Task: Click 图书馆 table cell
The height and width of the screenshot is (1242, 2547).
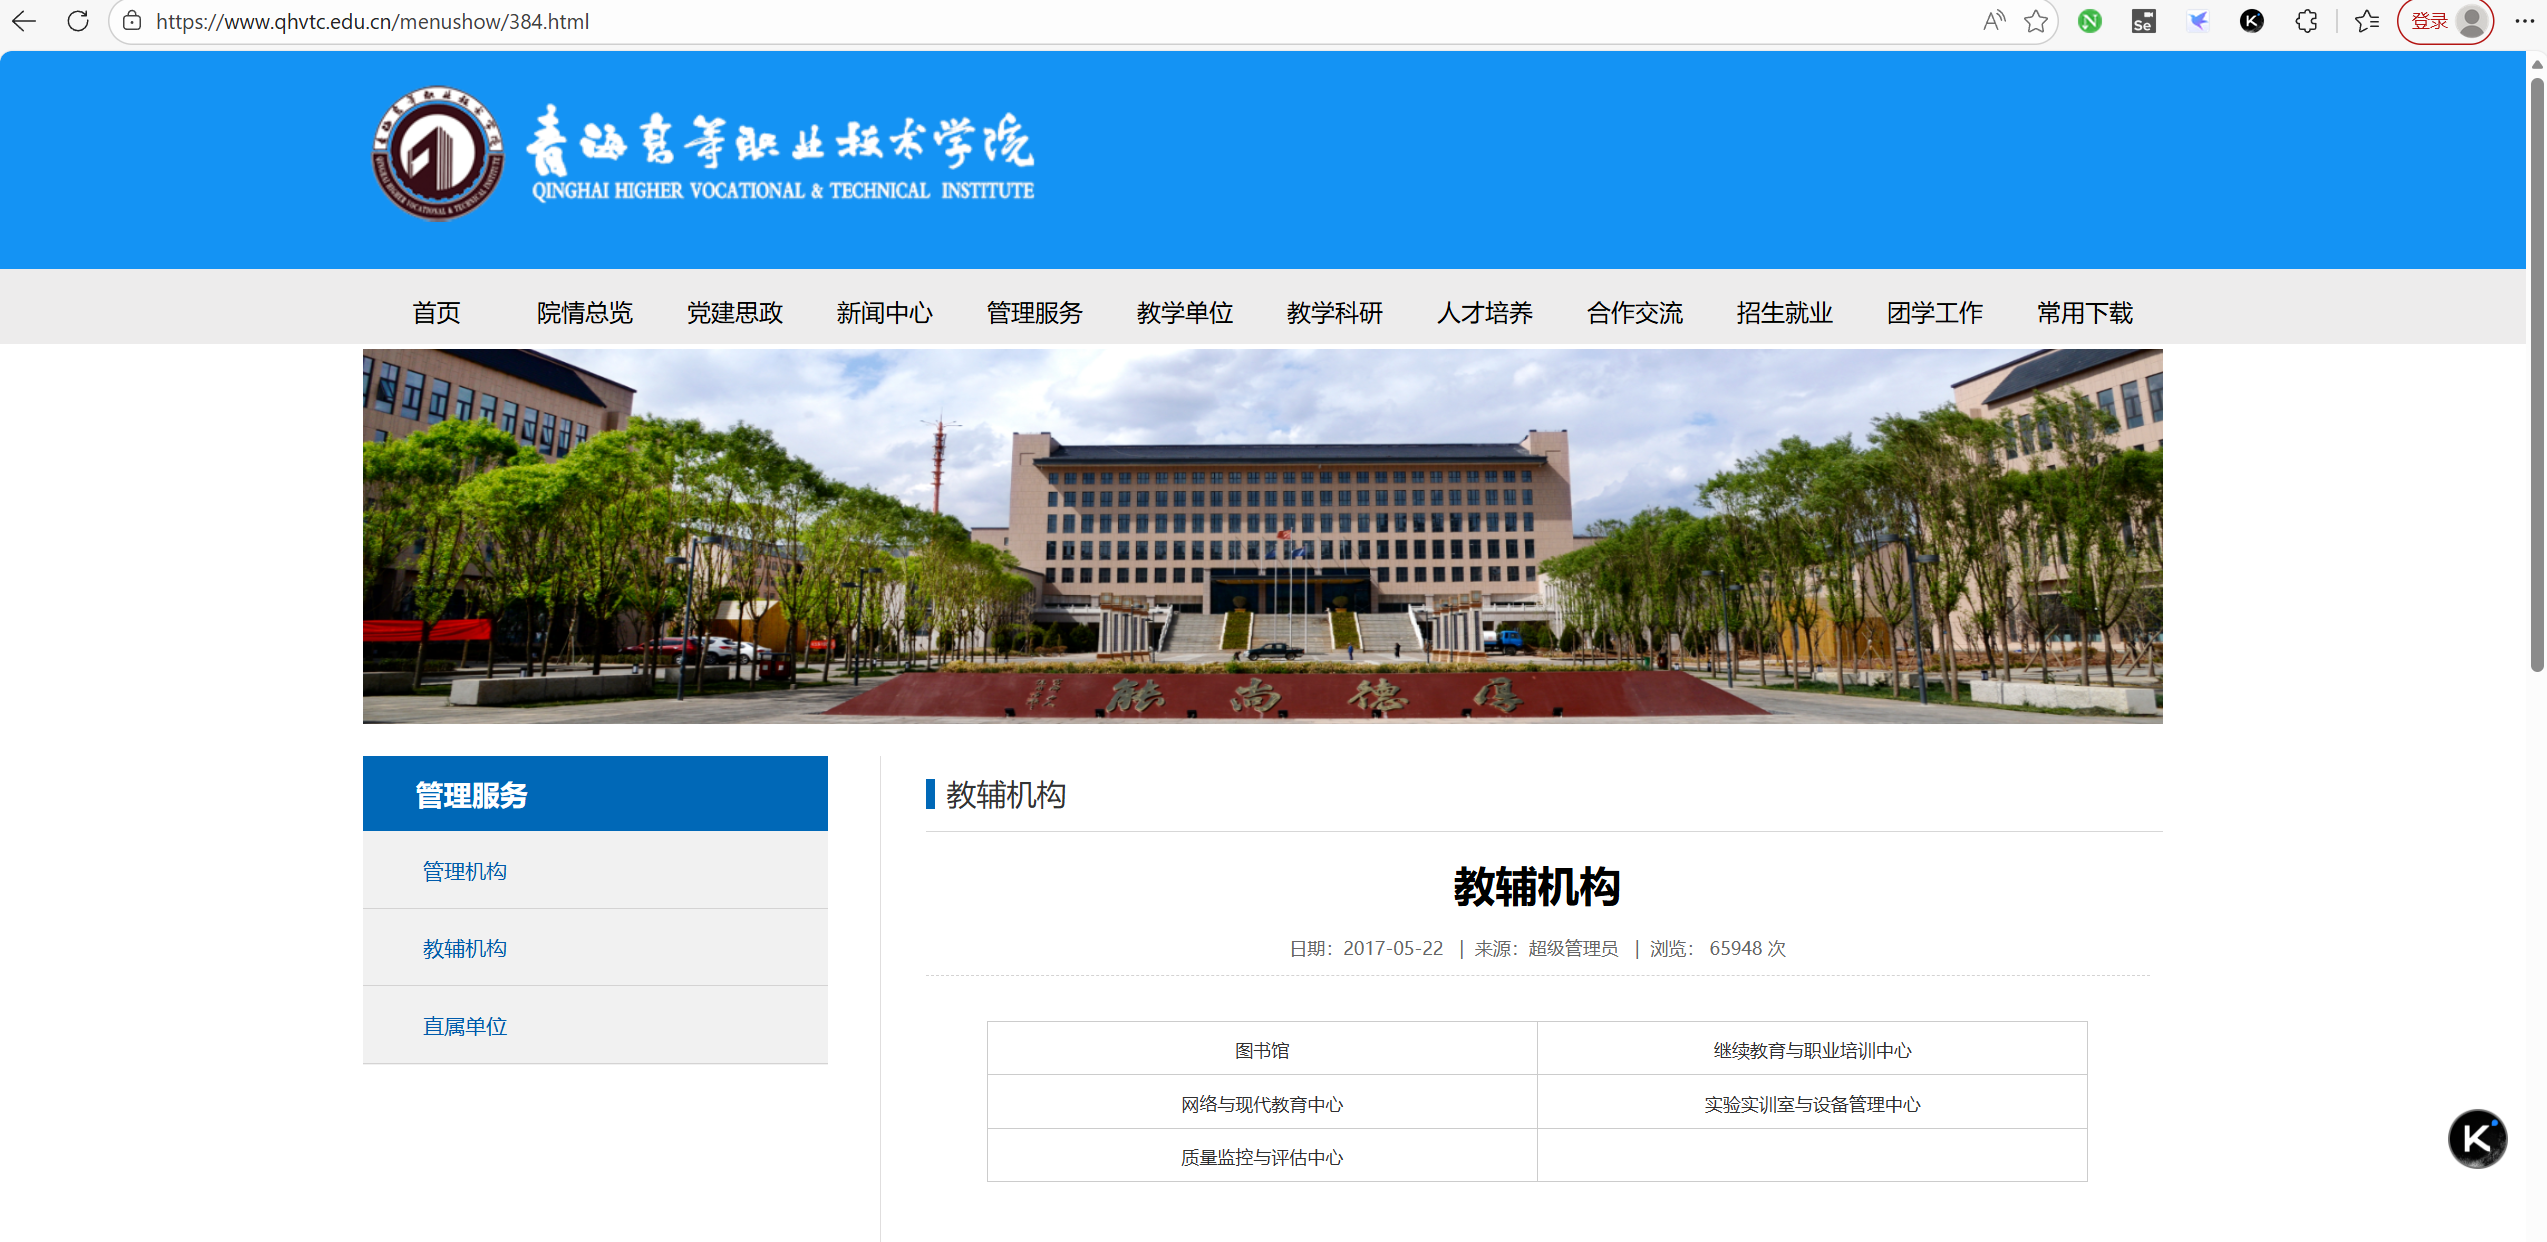Action: (x=1262, y=1050)
